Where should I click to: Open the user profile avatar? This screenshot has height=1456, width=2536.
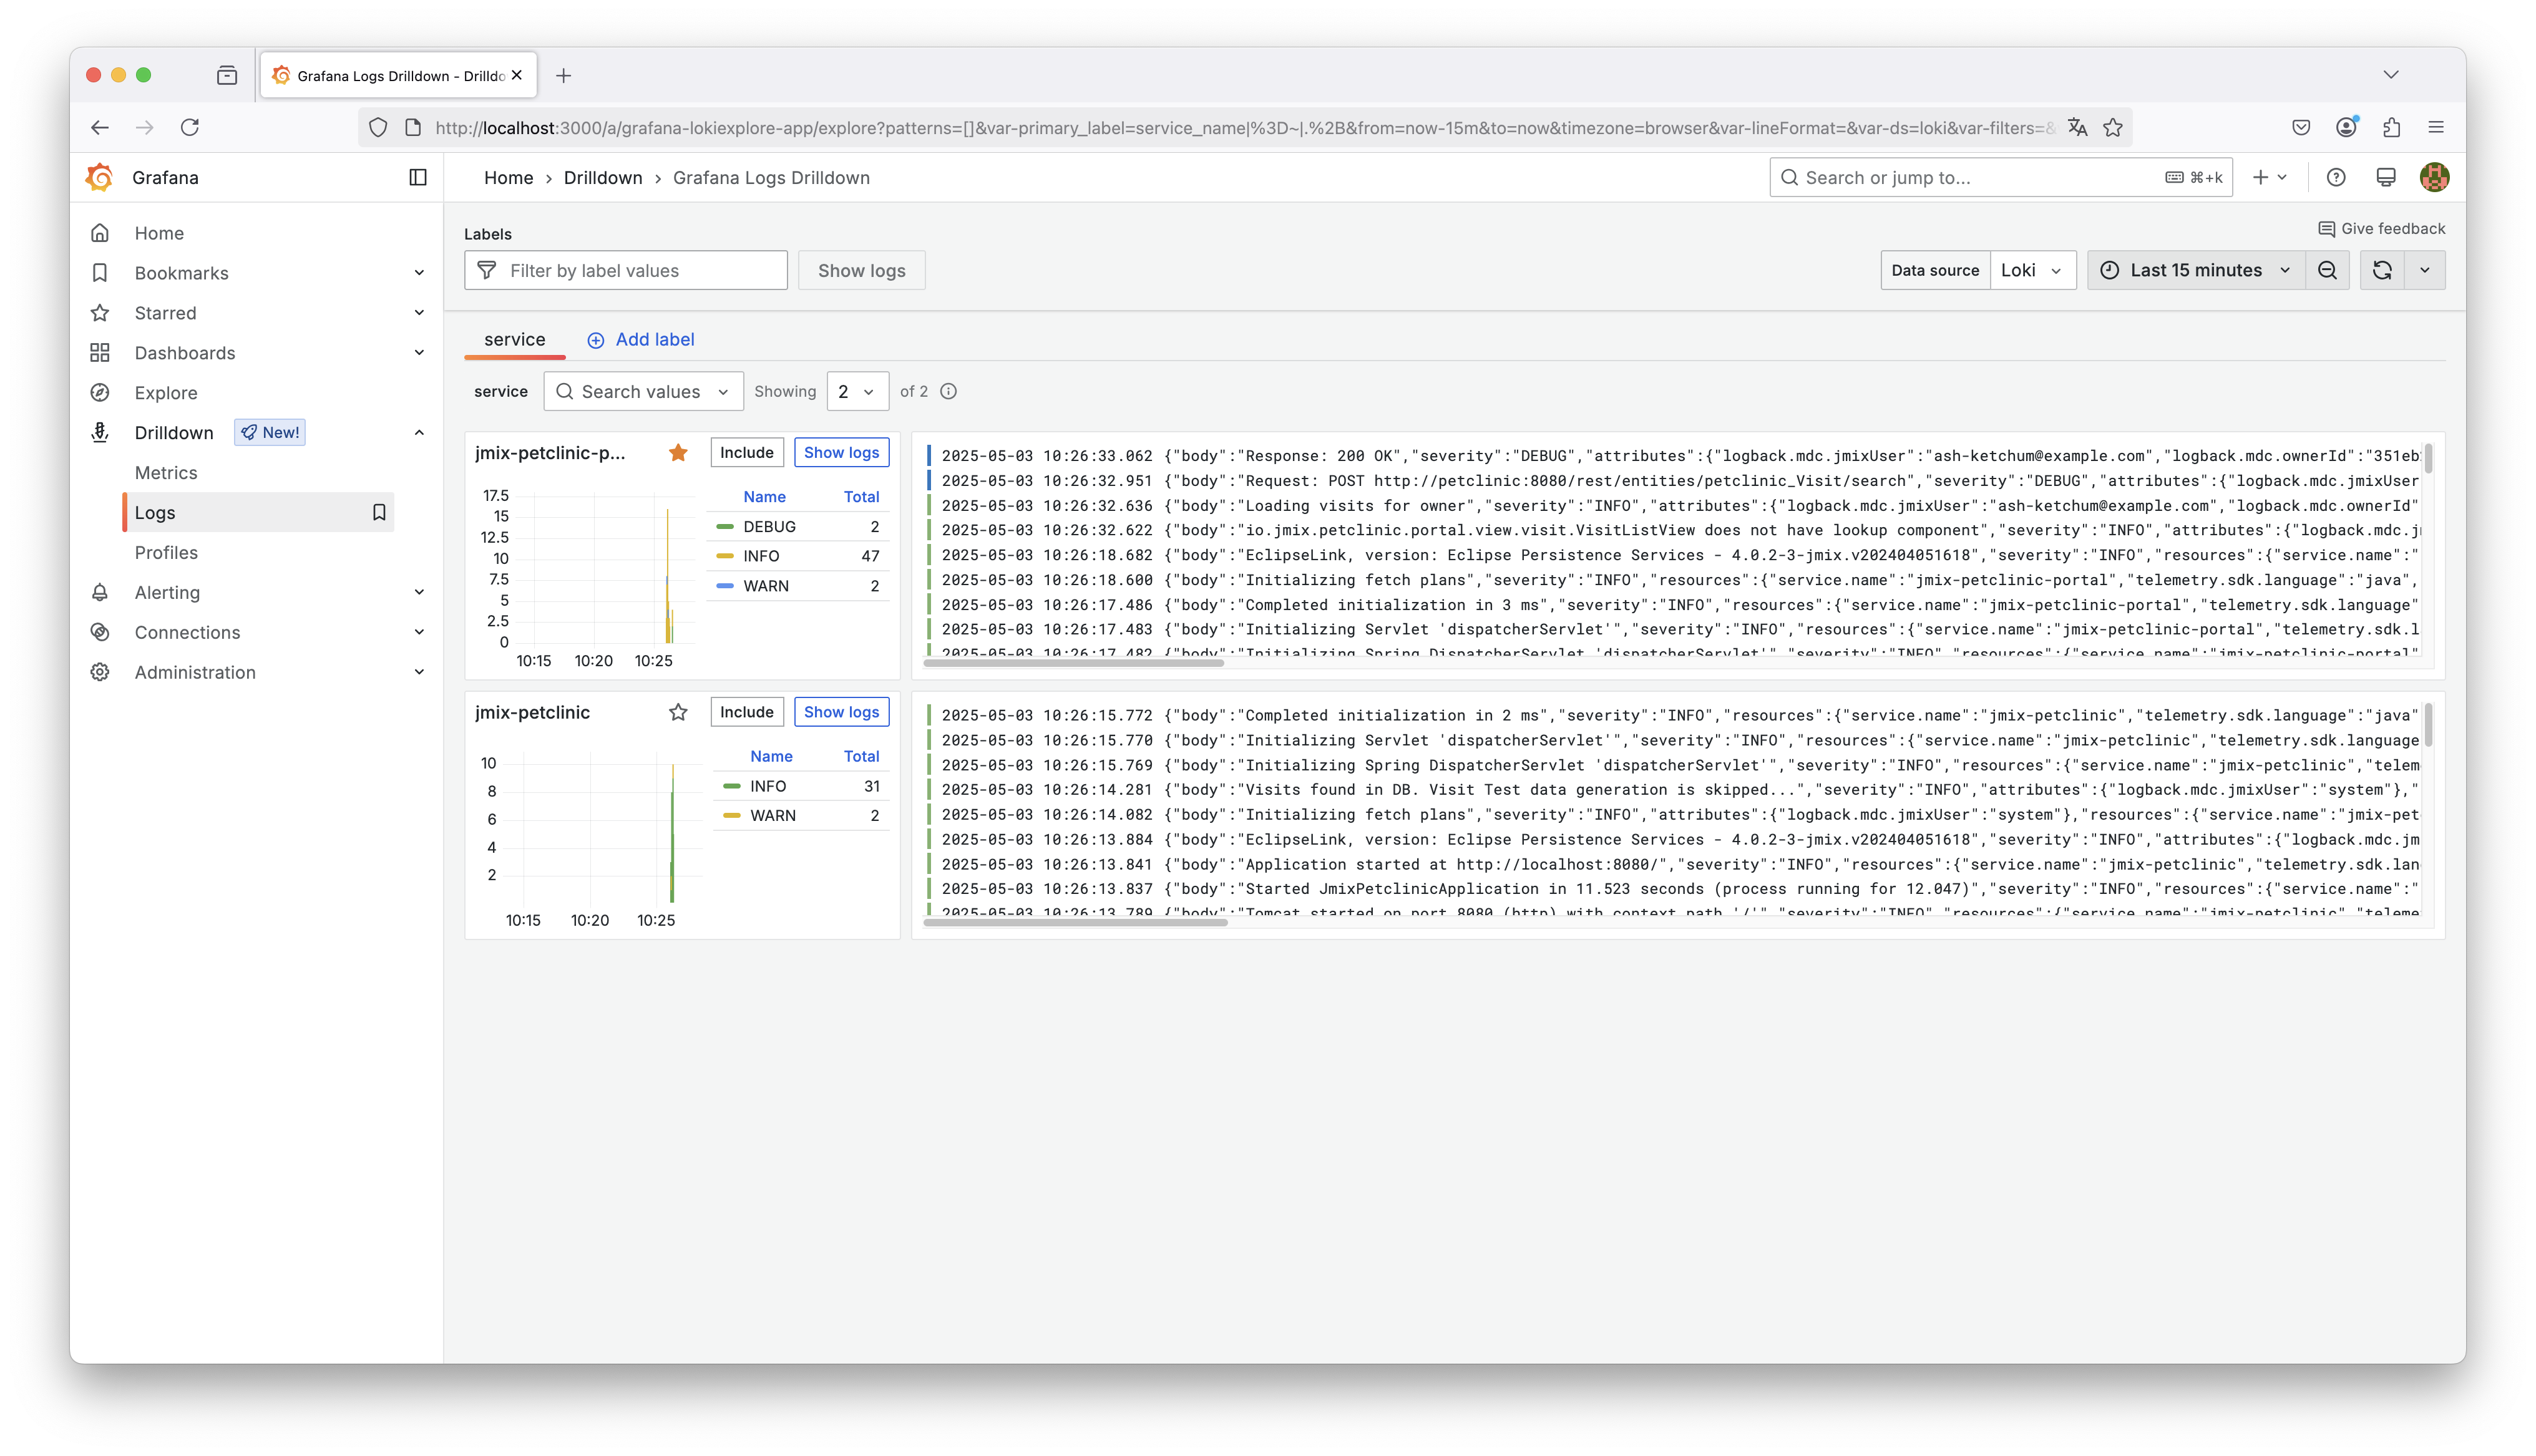(2434, 177)
